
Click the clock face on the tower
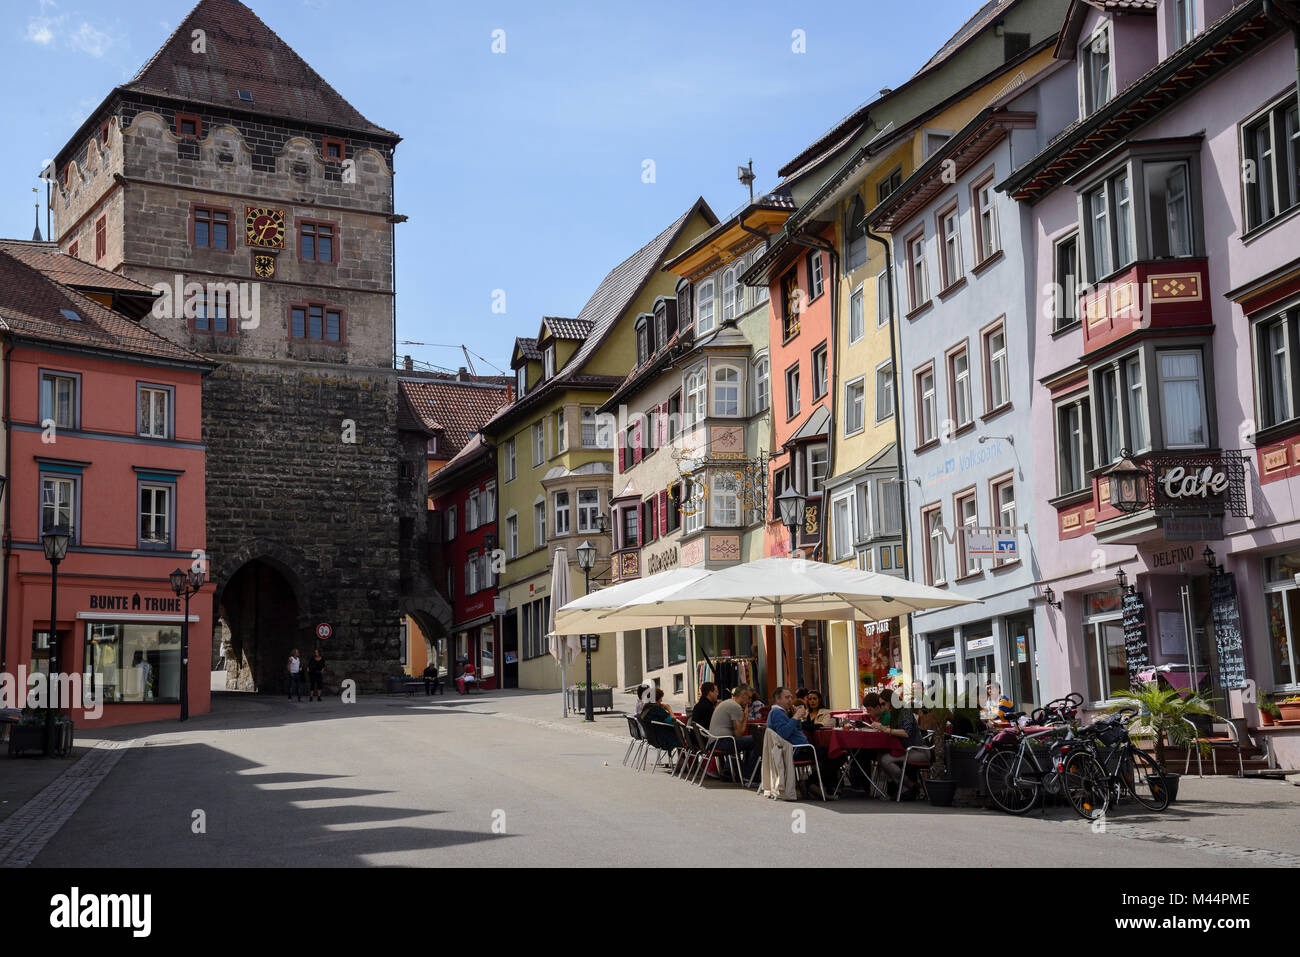[x=265, y=228]
